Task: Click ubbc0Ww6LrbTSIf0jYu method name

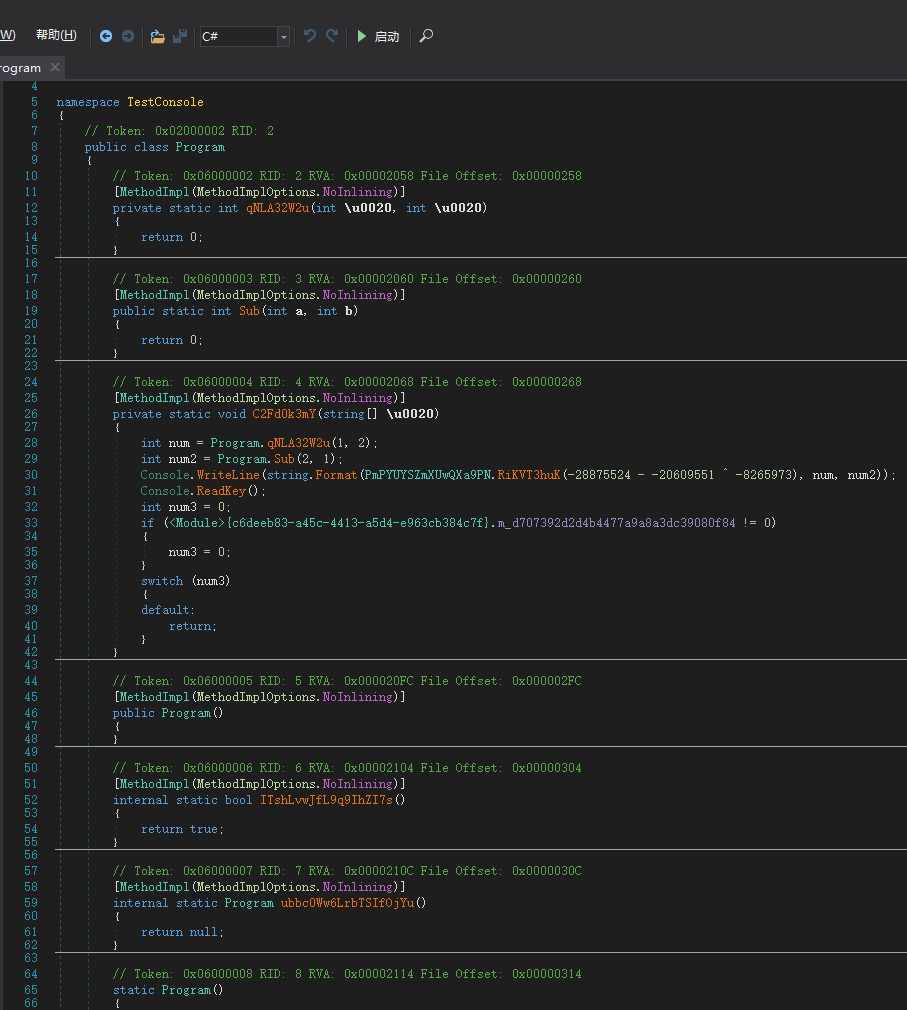Action: tap(345, 903)
